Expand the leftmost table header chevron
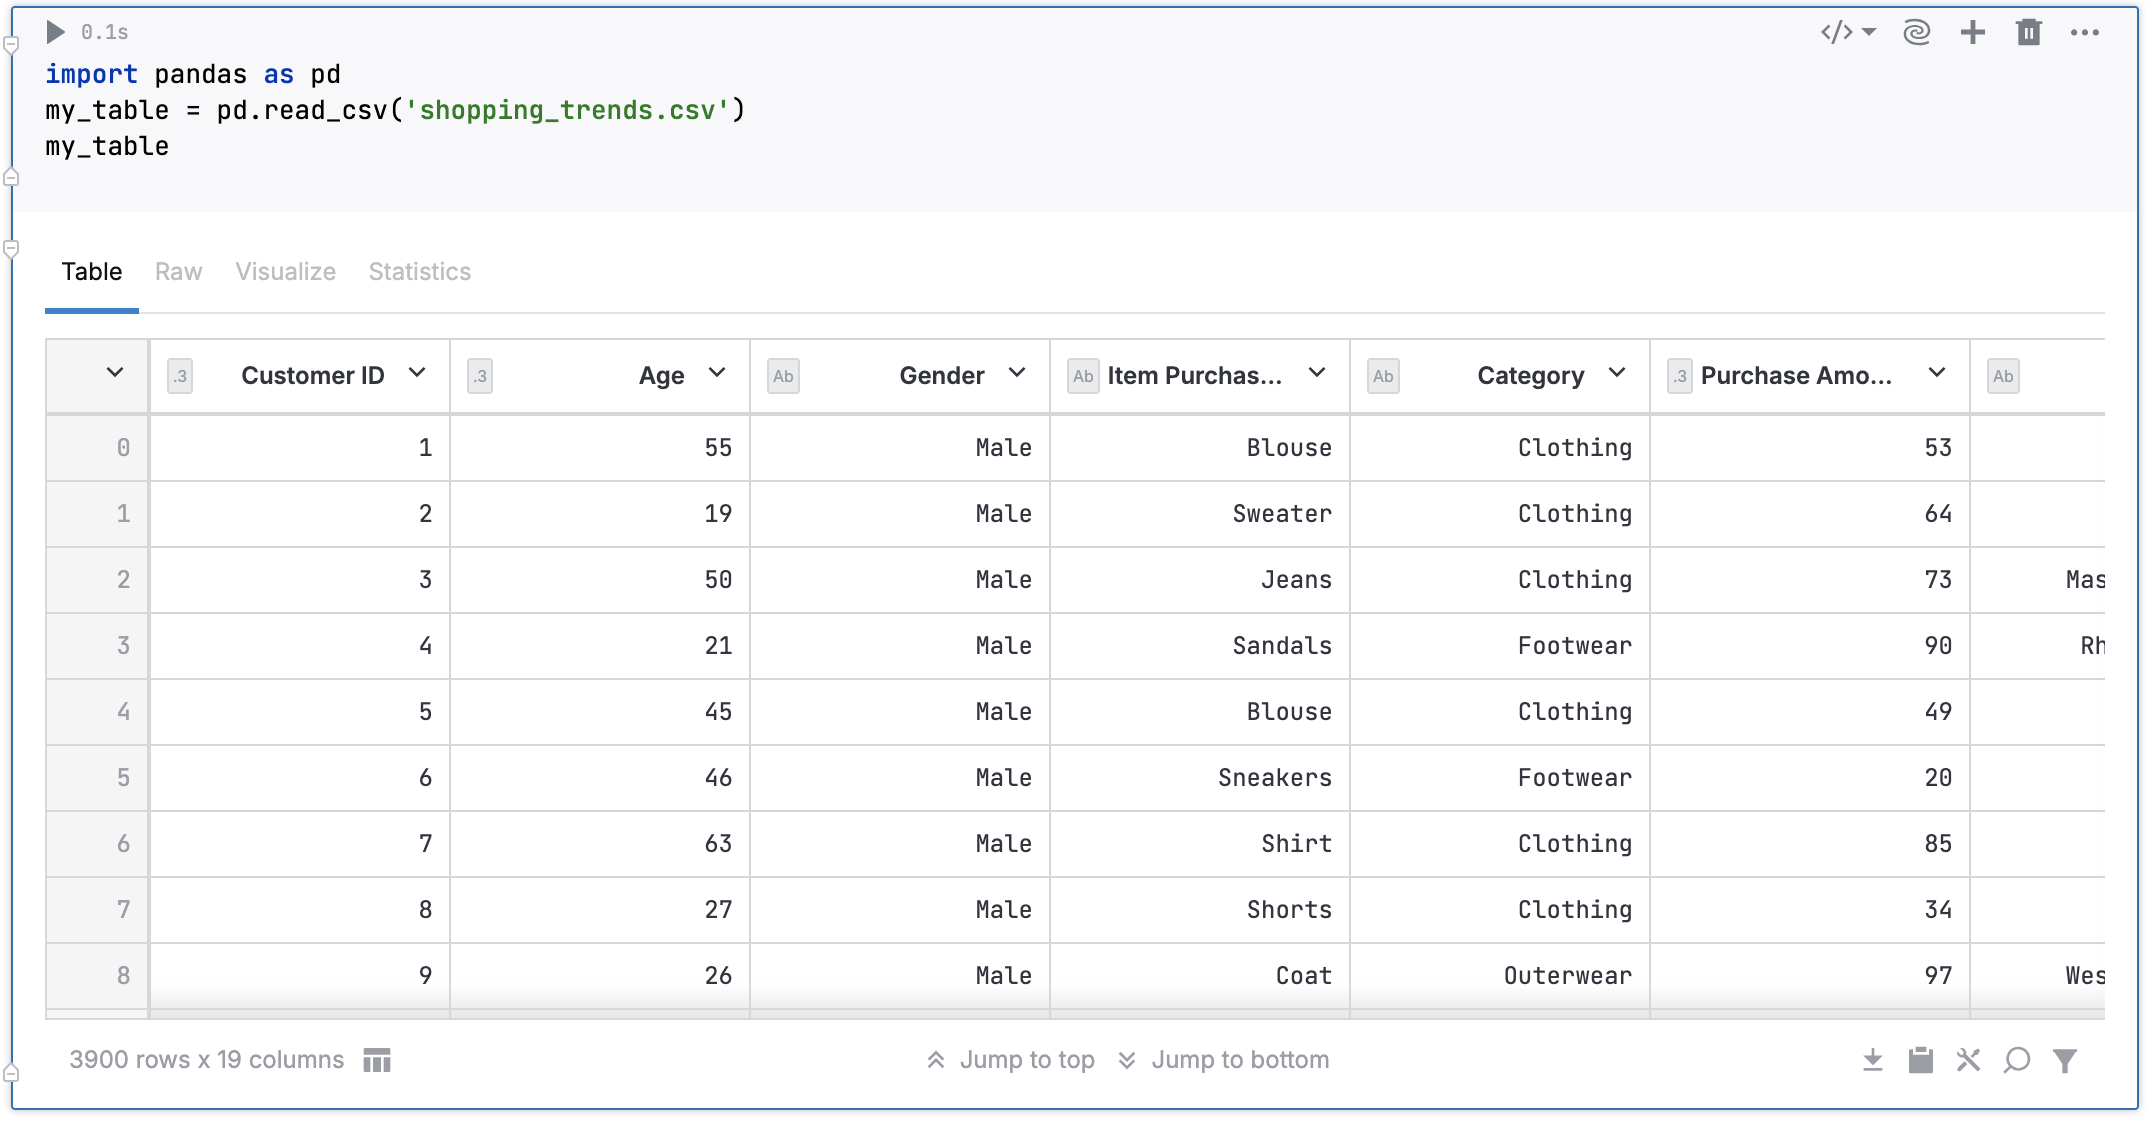2148x1122 pixels. 113,374
